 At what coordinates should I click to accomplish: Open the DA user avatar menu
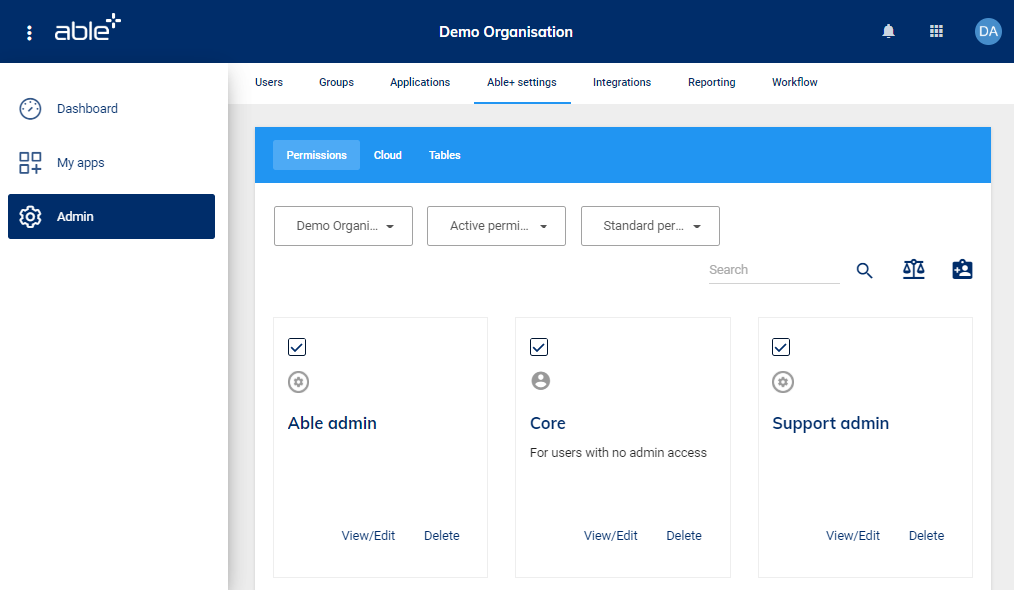coord(987,32)
